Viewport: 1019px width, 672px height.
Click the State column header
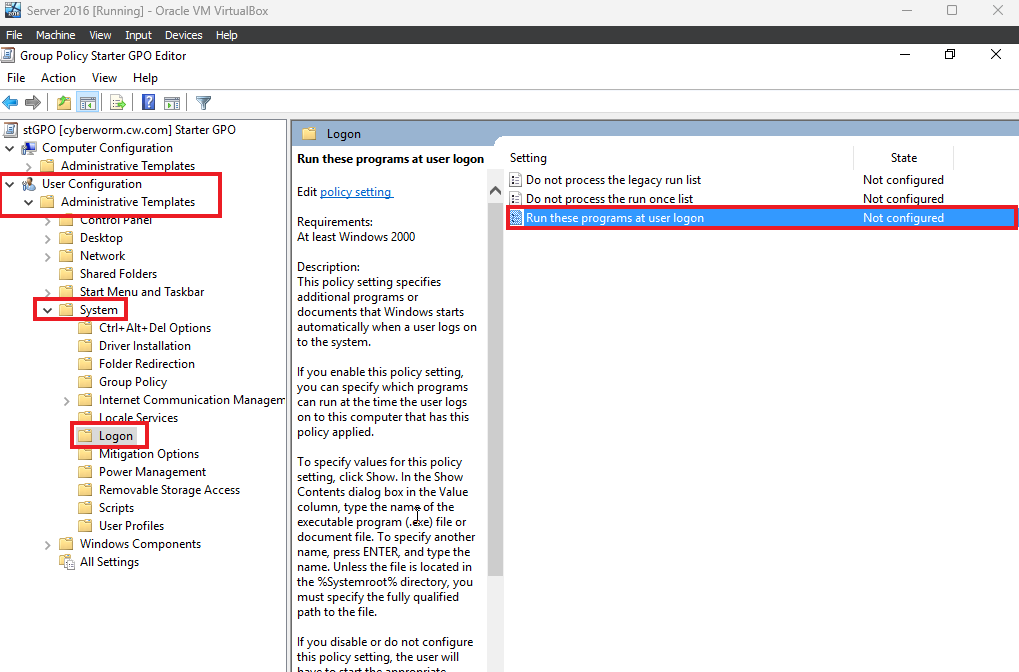(x=903, y=158)
